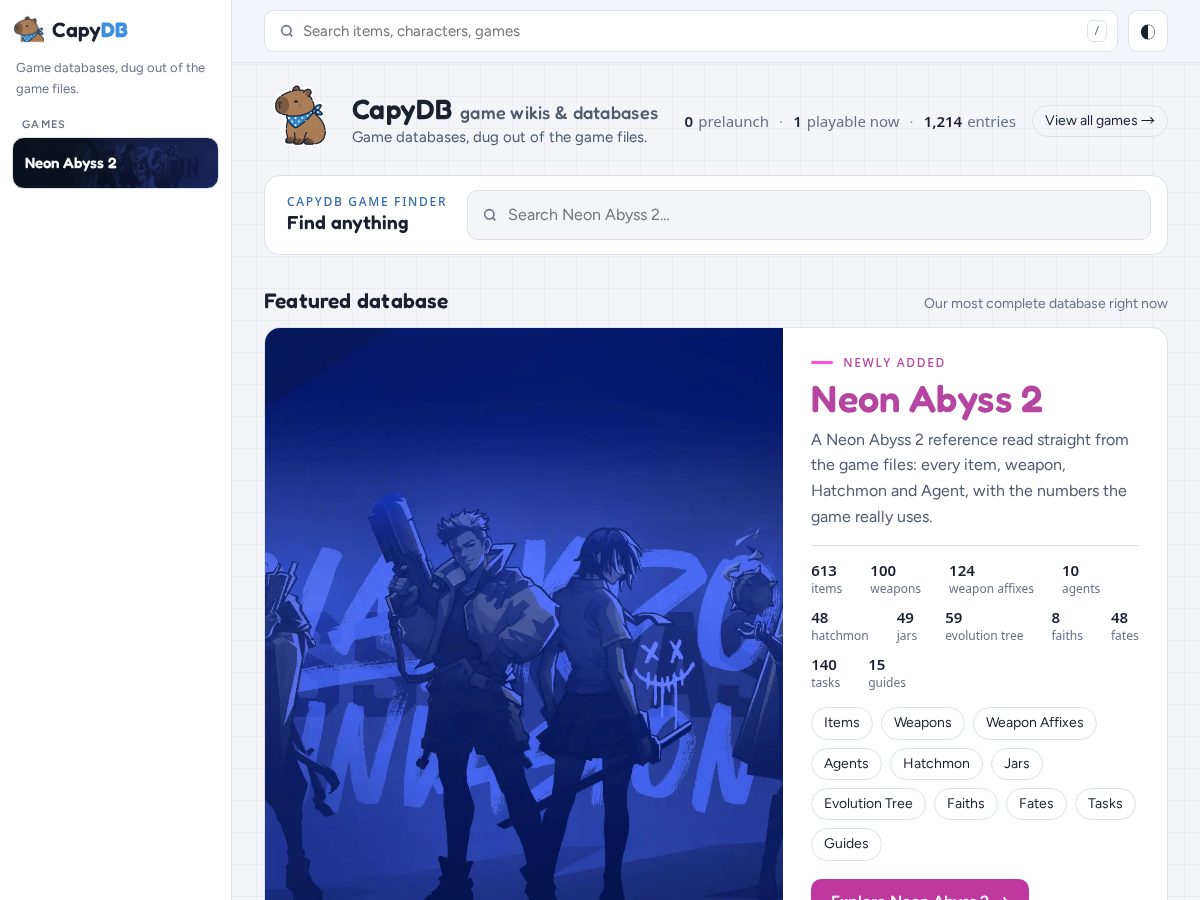Click the NEWLY ADDED label
Screen dimensions: 1200x900
click(x=894, y=363)
